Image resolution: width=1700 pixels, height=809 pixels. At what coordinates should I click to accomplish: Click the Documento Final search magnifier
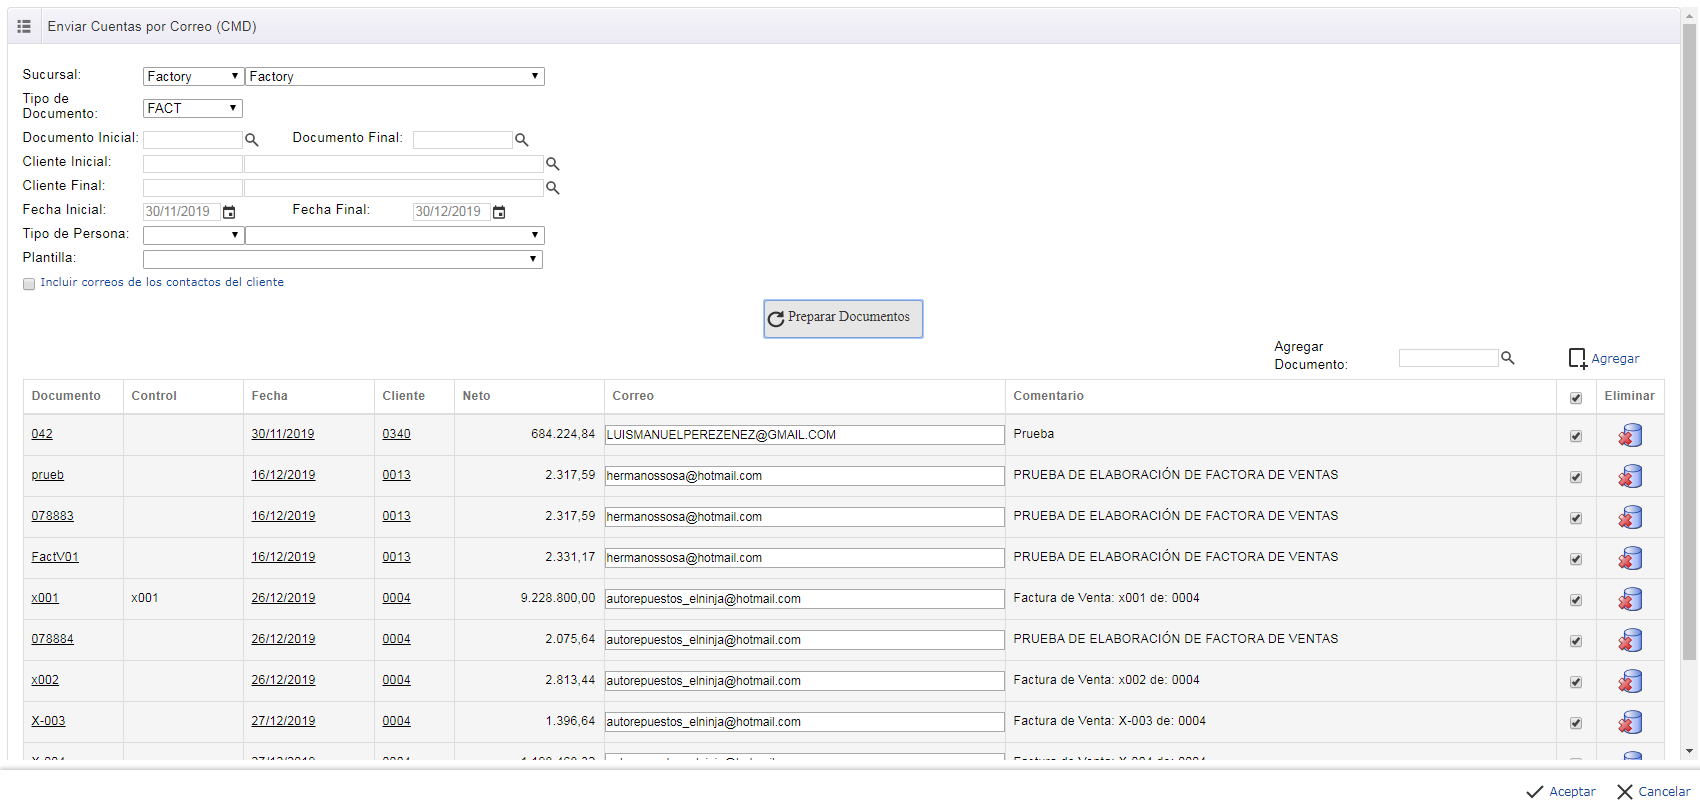point(521,140)
